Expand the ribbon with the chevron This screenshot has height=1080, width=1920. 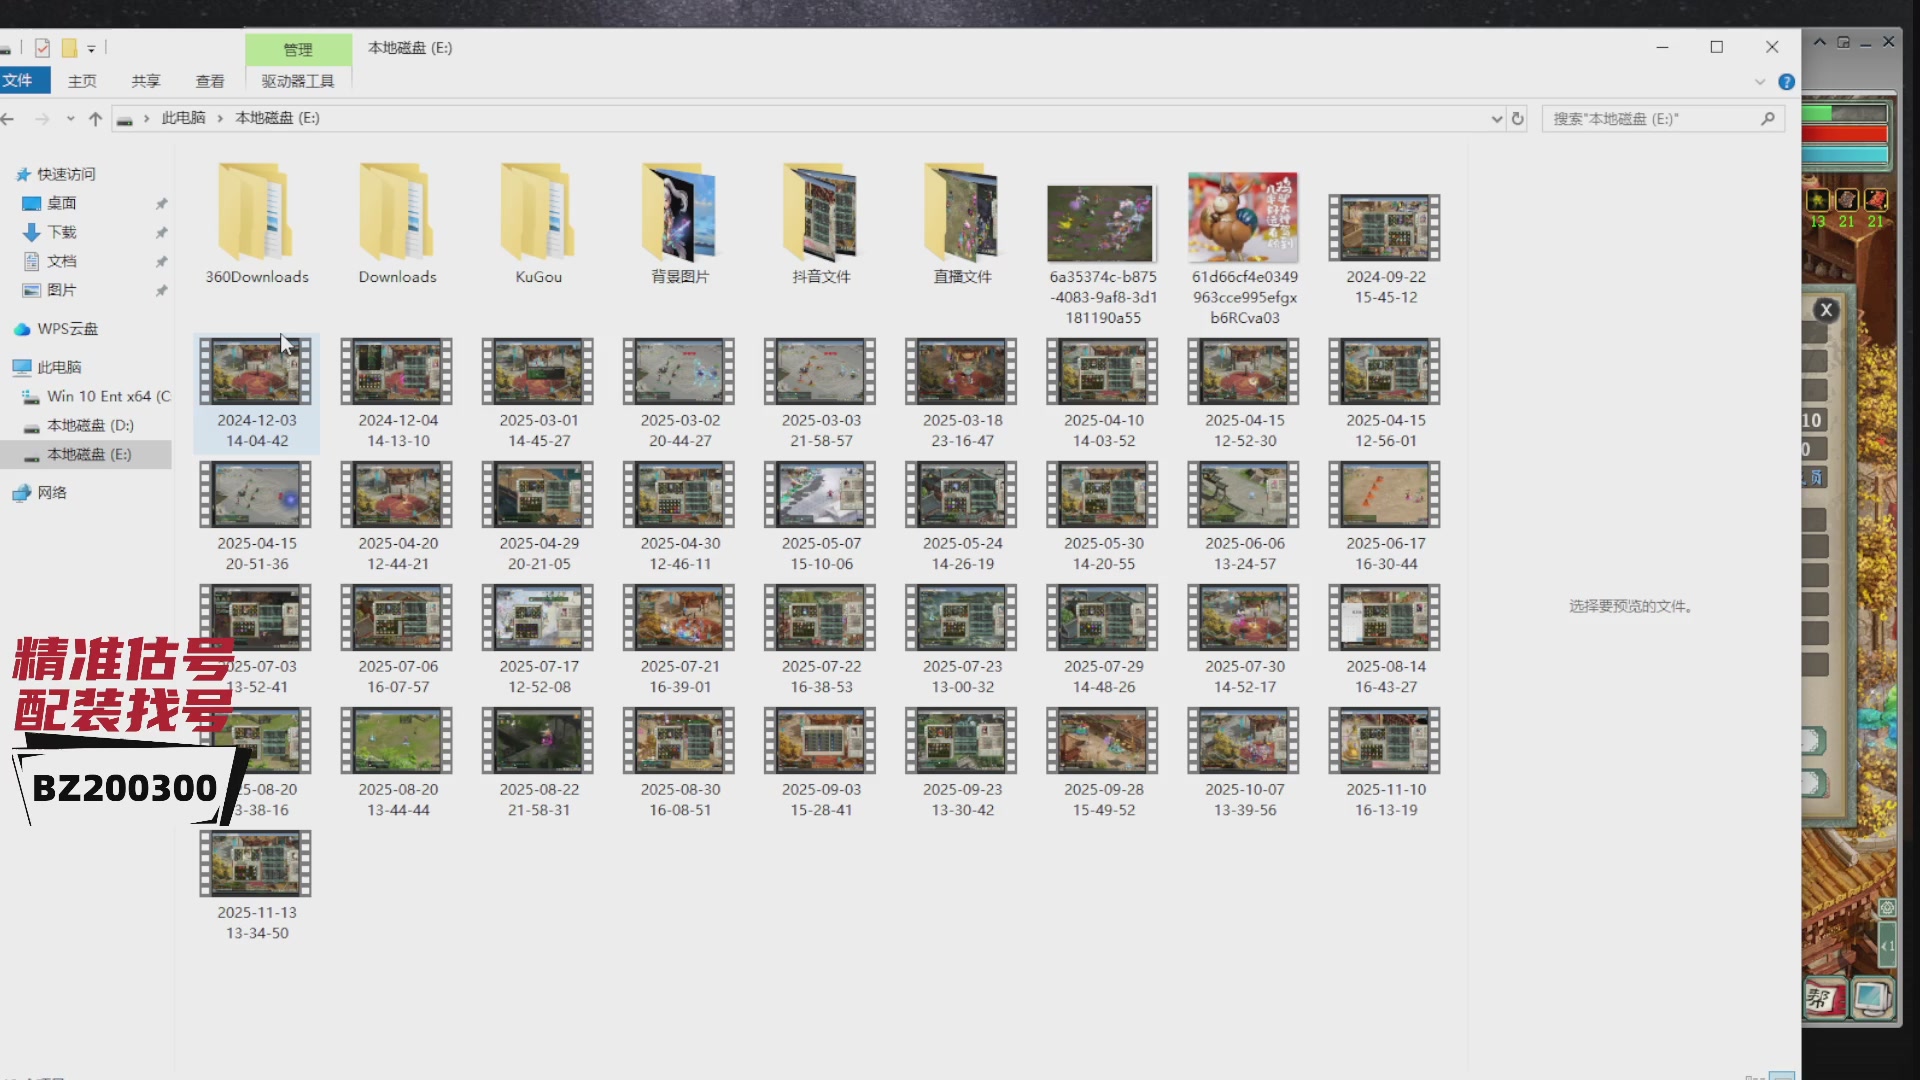(x=1760, y=82)
